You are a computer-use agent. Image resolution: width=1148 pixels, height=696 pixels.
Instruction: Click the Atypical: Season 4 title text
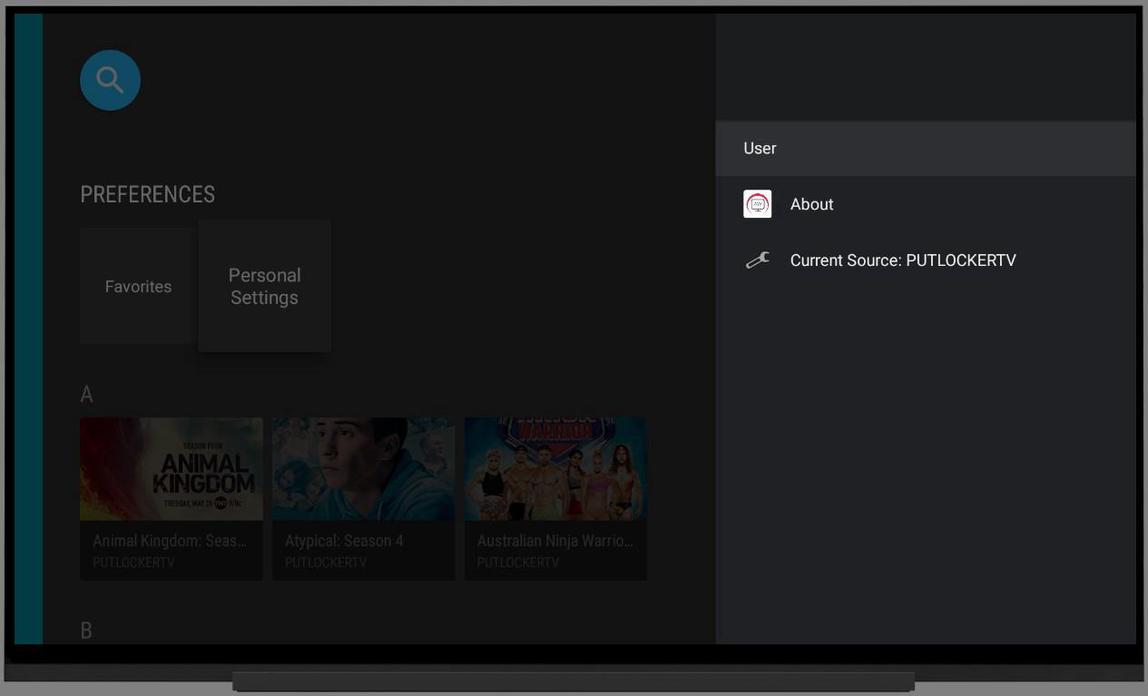click(x=344, y=538)
